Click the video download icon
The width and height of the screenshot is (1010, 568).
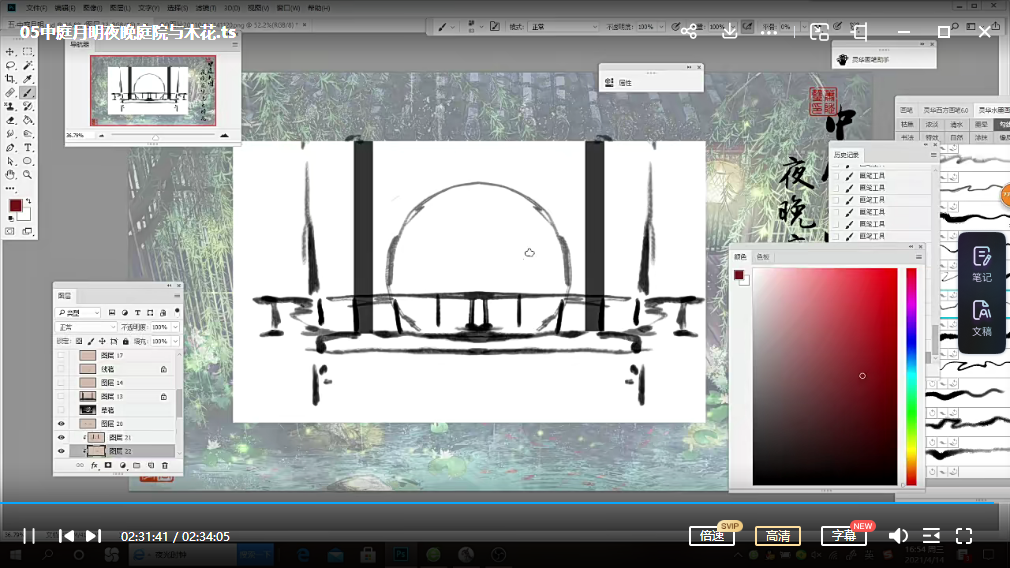[730, 31]
